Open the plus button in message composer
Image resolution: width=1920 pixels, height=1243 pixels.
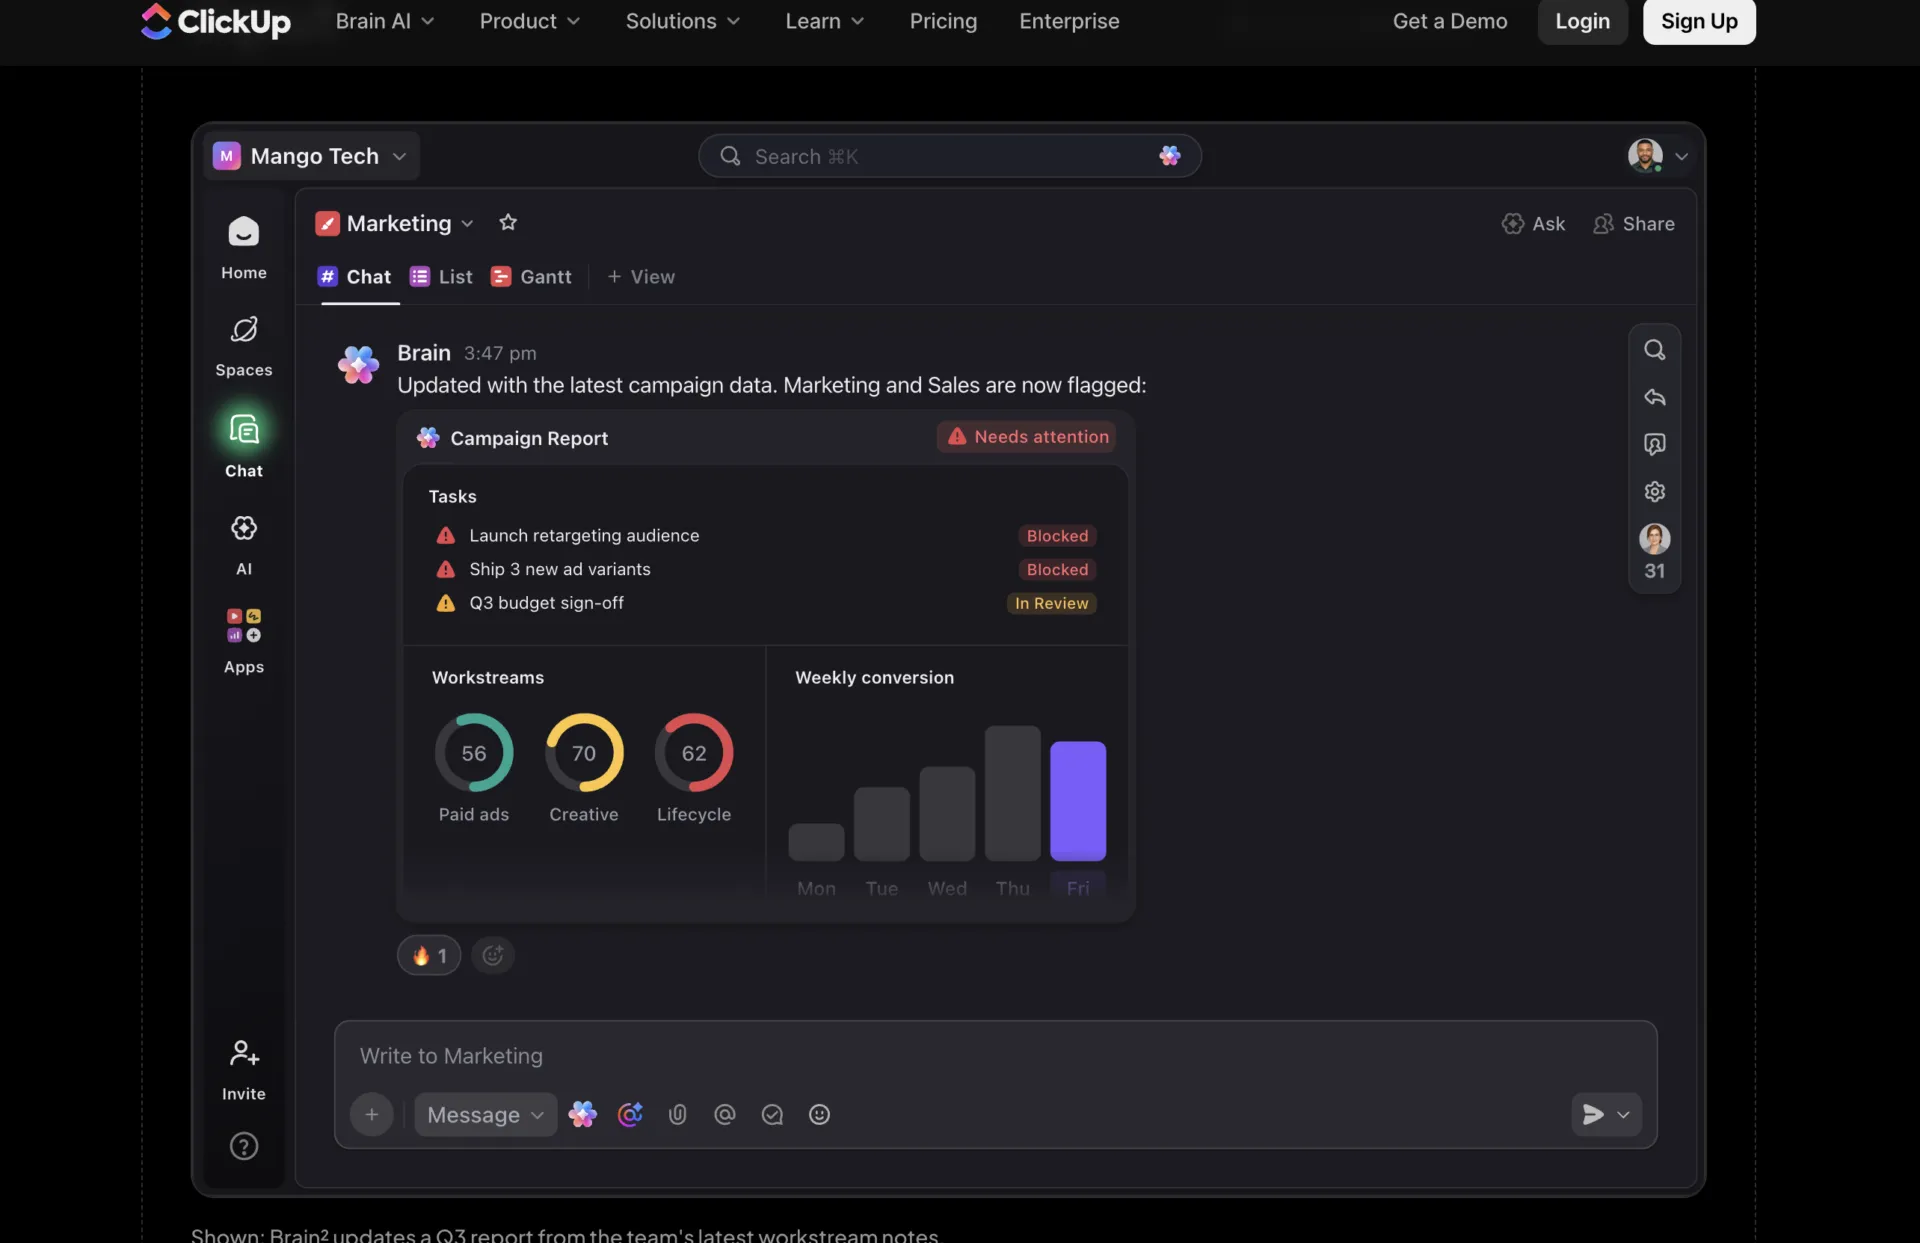coord(372,1114)
